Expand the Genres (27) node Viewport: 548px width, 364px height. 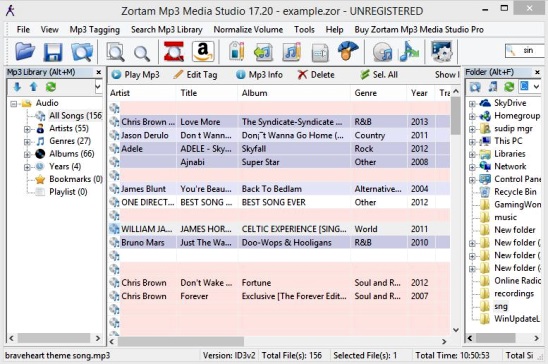tap(27, 141)
